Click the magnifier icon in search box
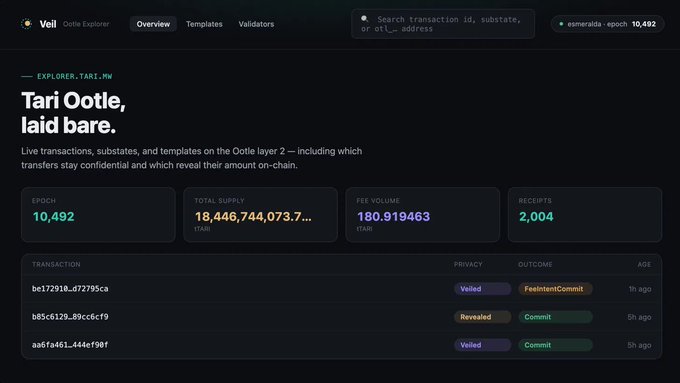680x383 pixels. tap(365, 19)
